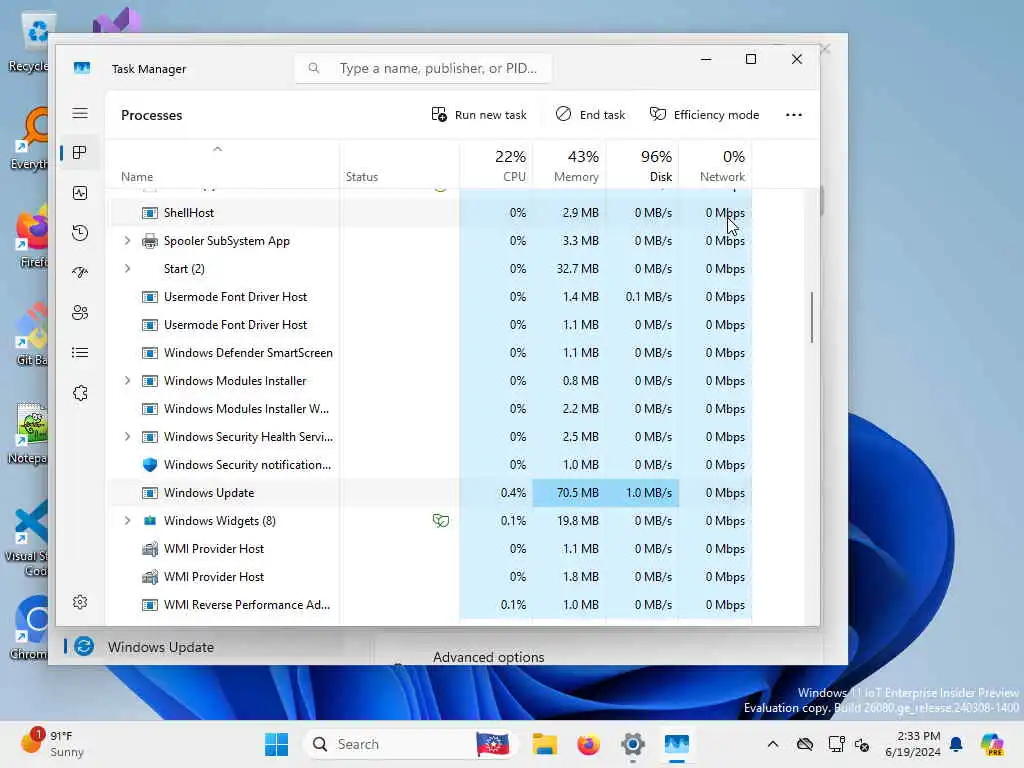Click Advanced options in the Settings window
Viewport: 1024px width, 768px height.
coord(488,658)
